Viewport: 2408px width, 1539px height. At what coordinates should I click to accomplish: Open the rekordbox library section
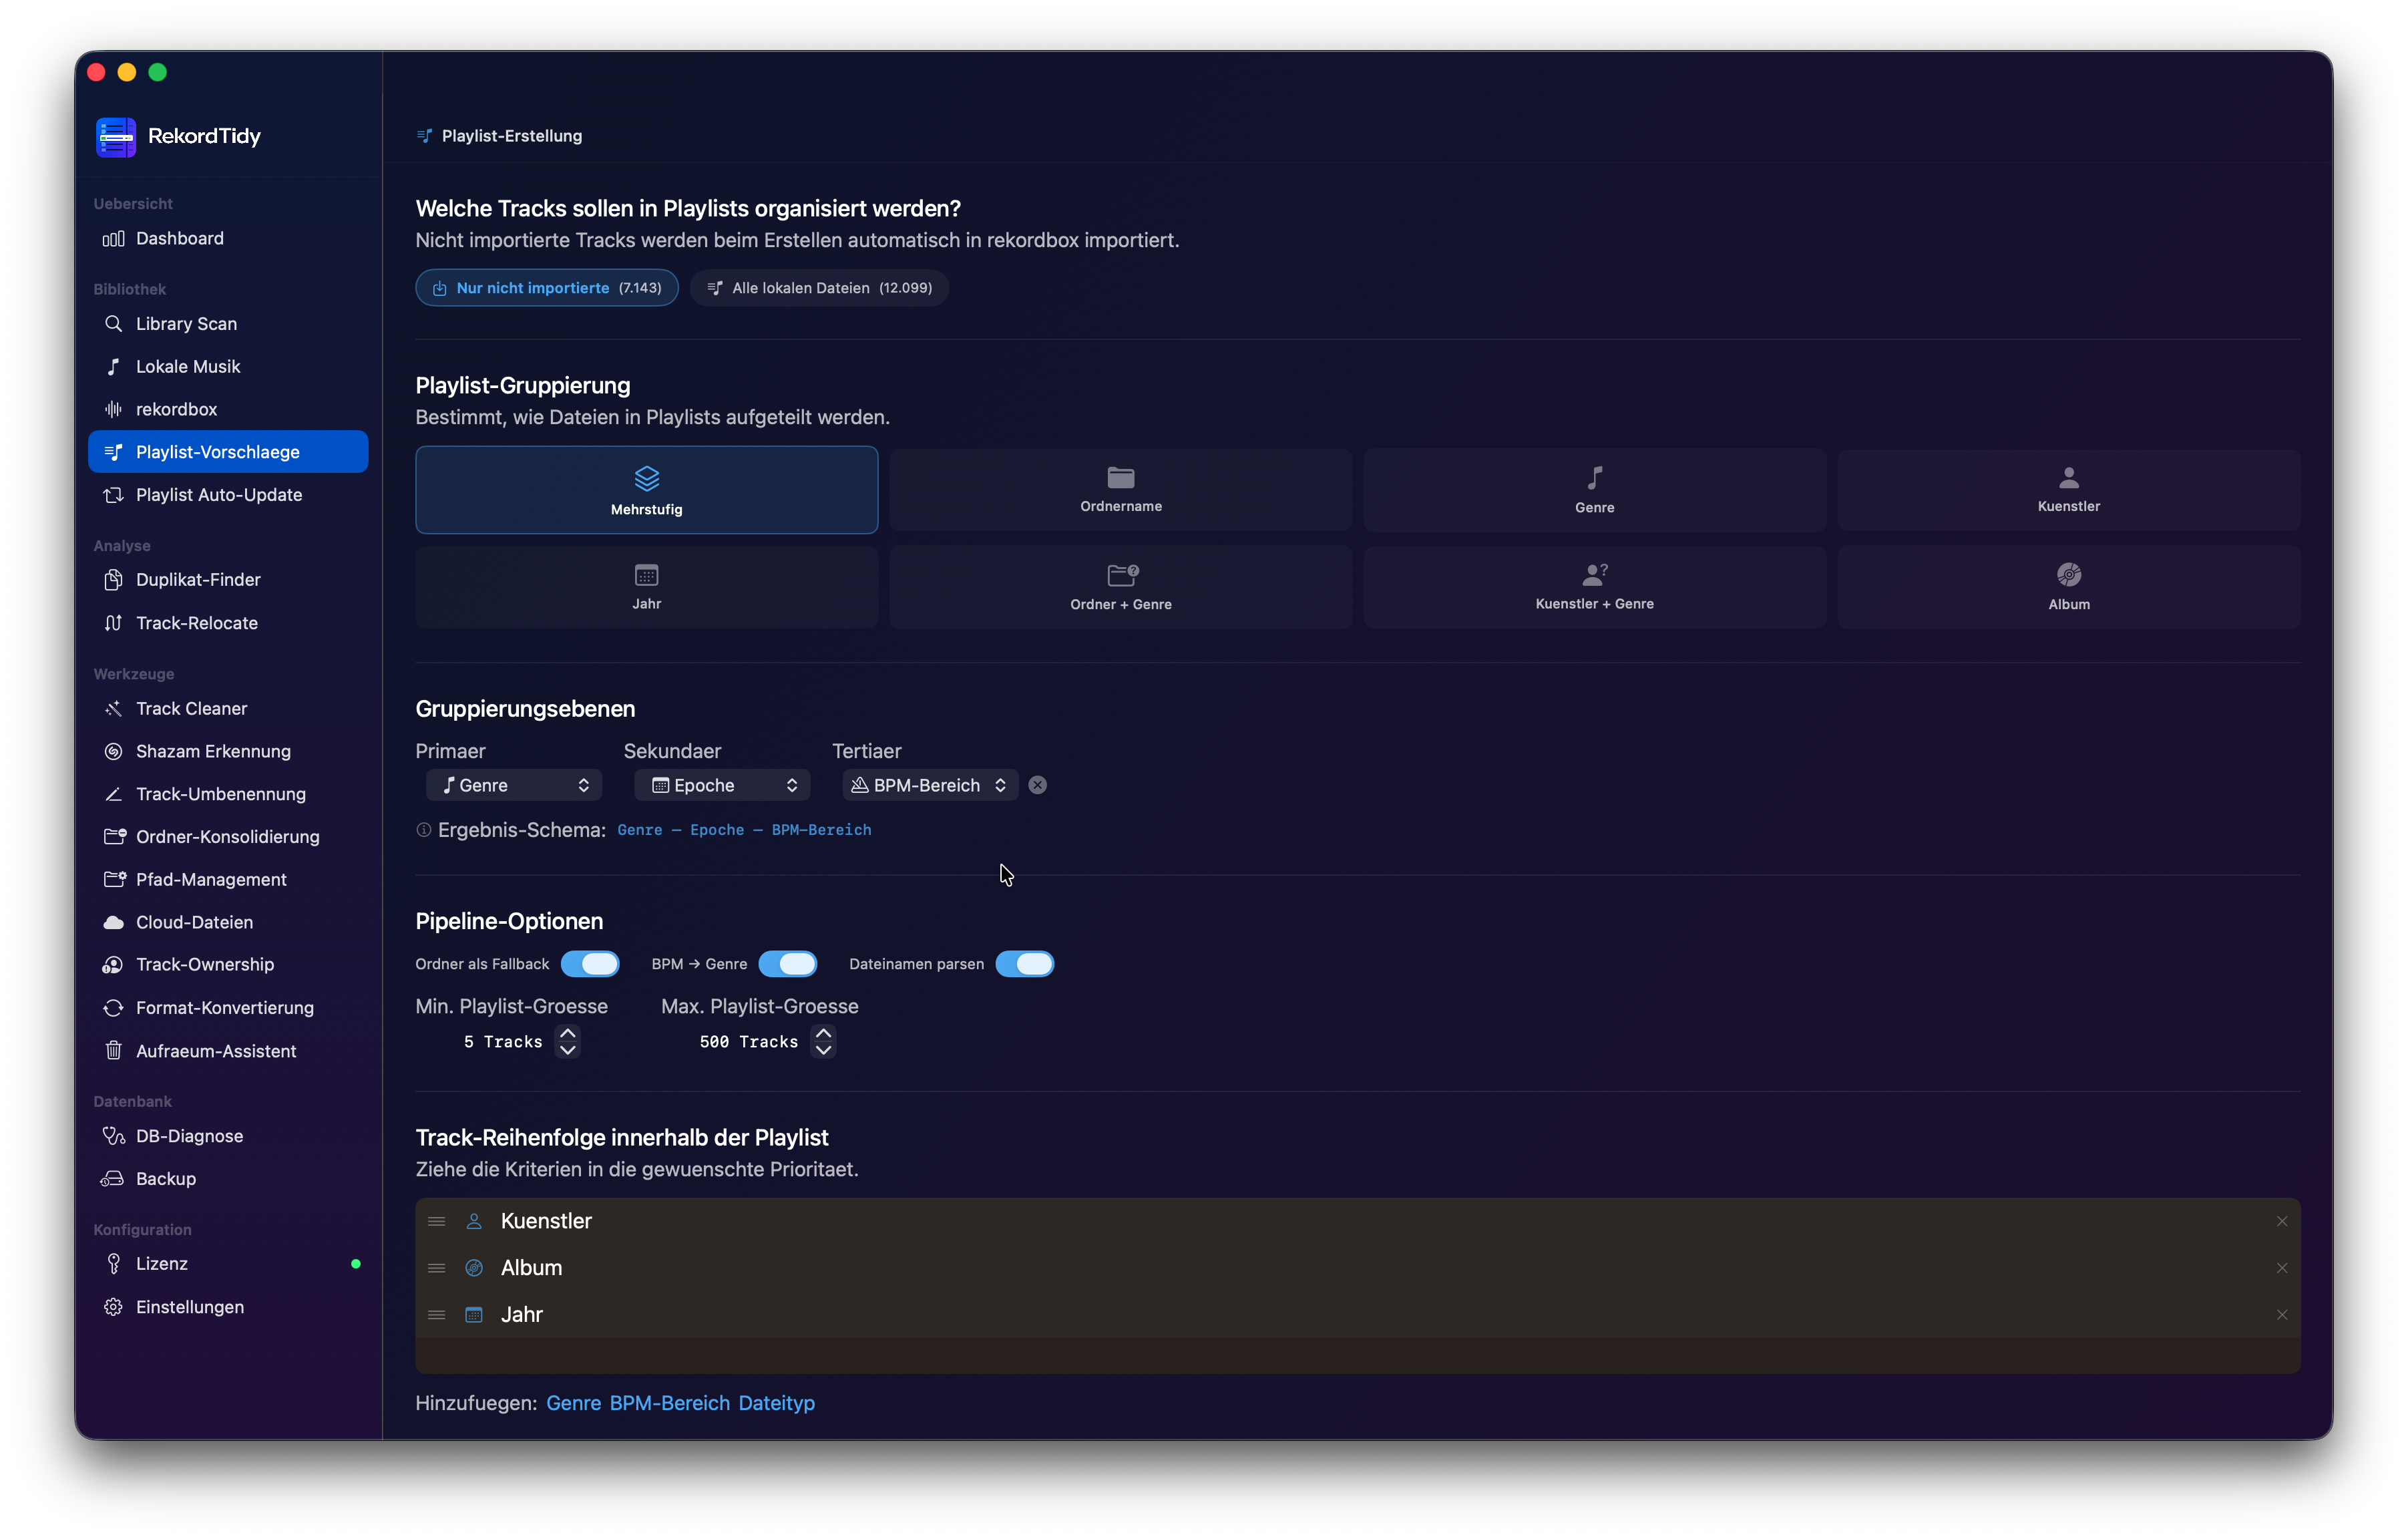click(228, 409)
